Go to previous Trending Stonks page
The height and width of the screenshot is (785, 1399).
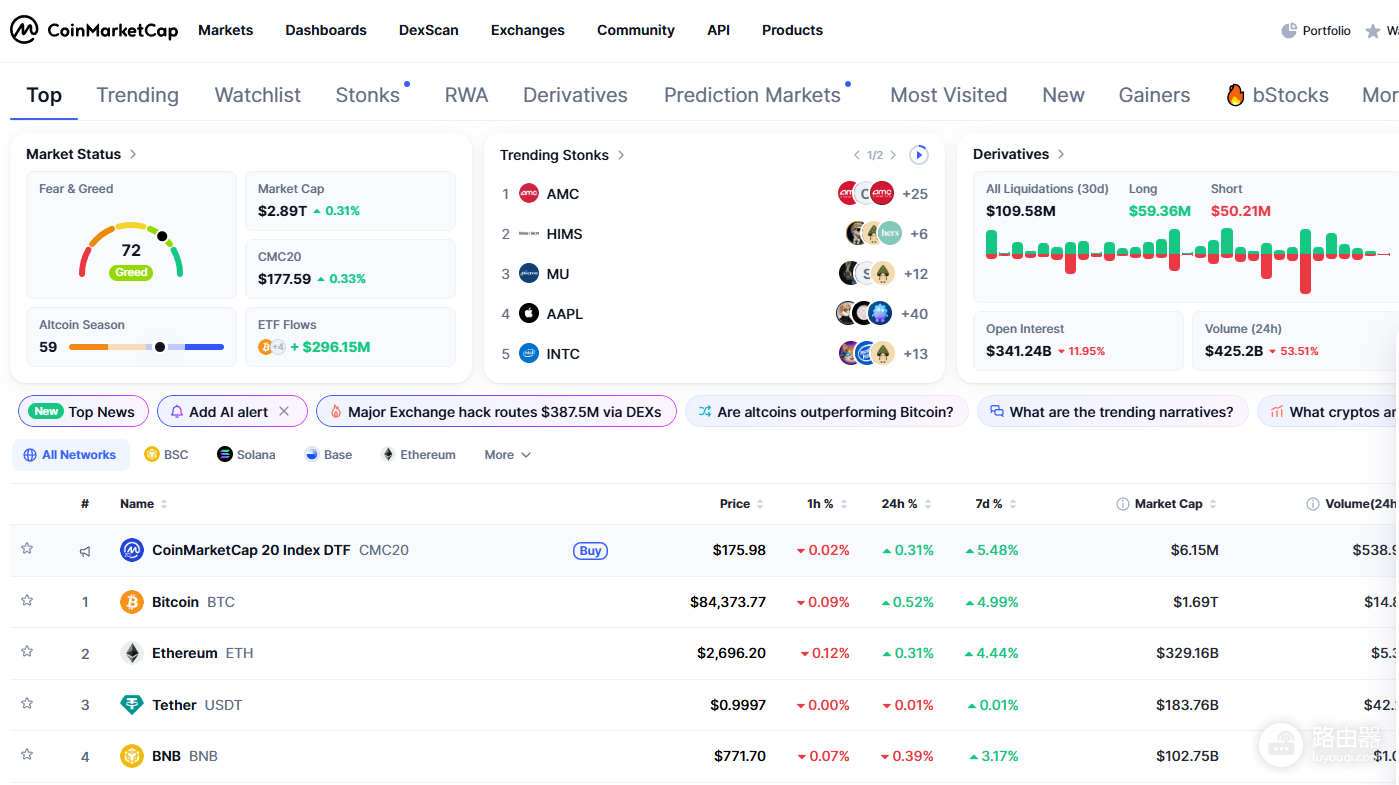click(857, 155)
